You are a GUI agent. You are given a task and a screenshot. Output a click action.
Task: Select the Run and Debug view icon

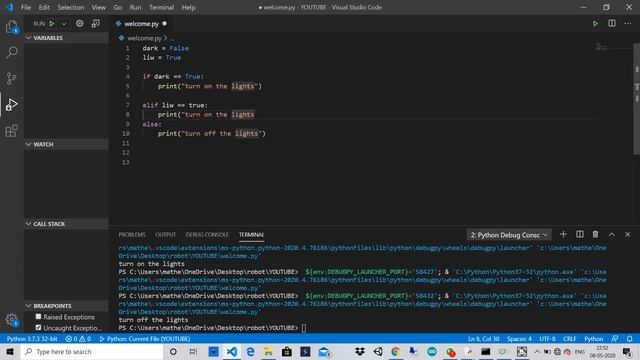[x=11, y=104]
